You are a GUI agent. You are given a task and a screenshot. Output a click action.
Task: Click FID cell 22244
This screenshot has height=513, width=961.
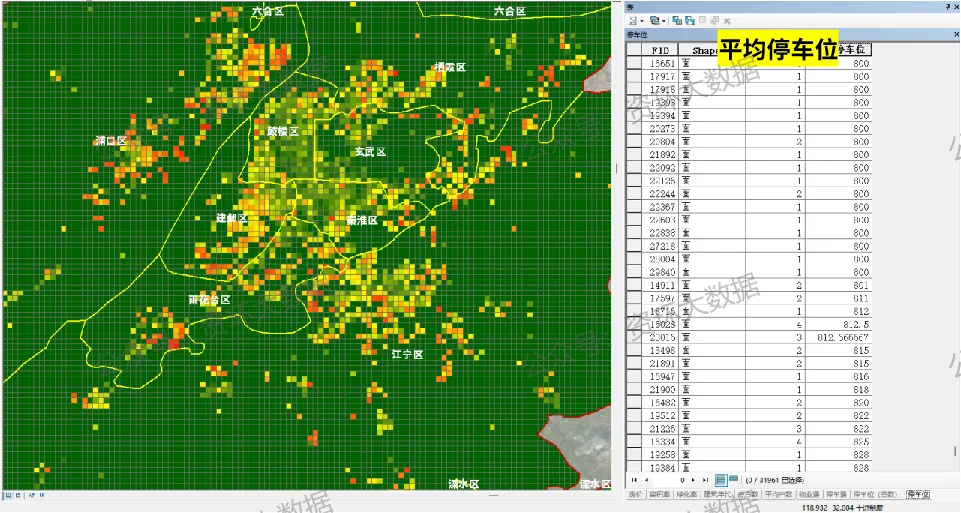pos(662,194)
